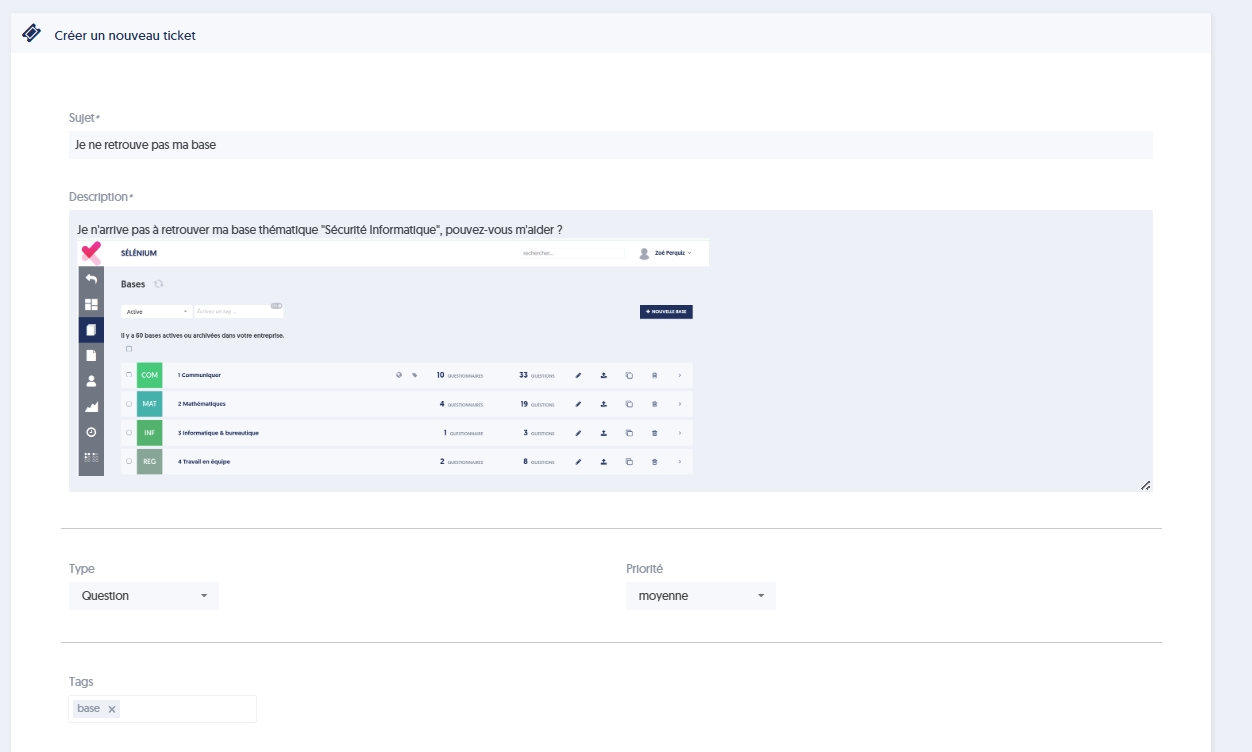
Task: Click the trash icon for Mathématiques
Action: point(655,404)
